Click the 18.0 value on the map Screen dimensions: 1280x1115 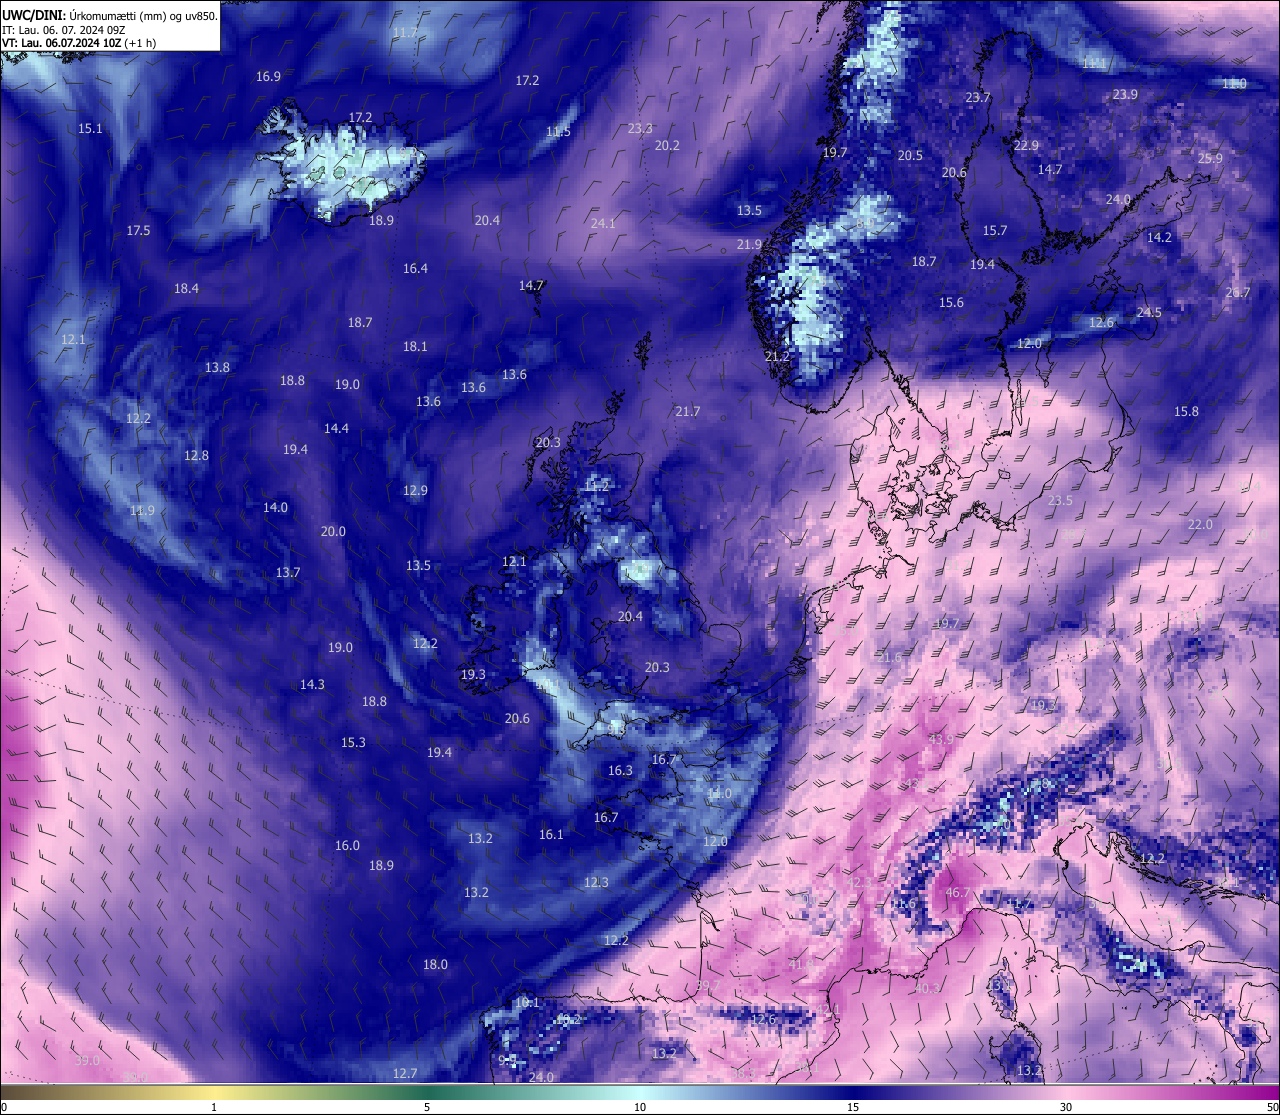[x=435, y=964]
